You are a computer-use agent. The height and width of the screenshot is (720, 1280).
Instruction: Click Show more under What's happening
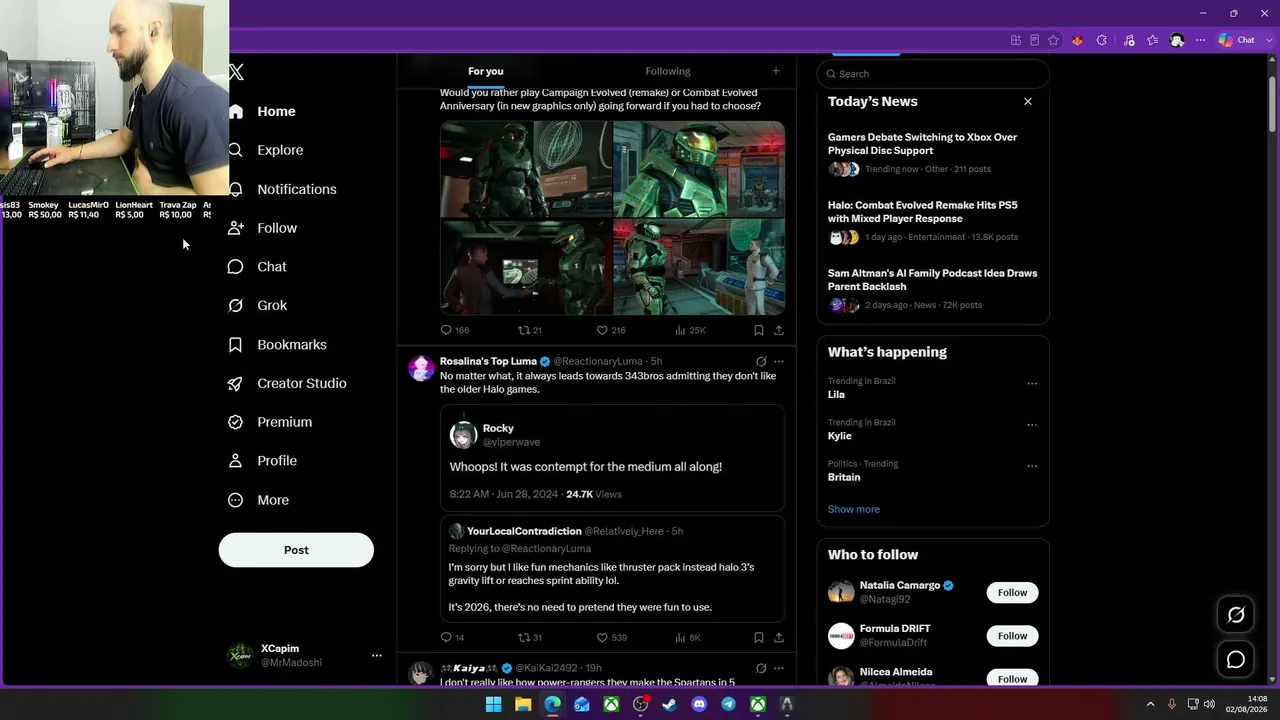tap(854, 509)
